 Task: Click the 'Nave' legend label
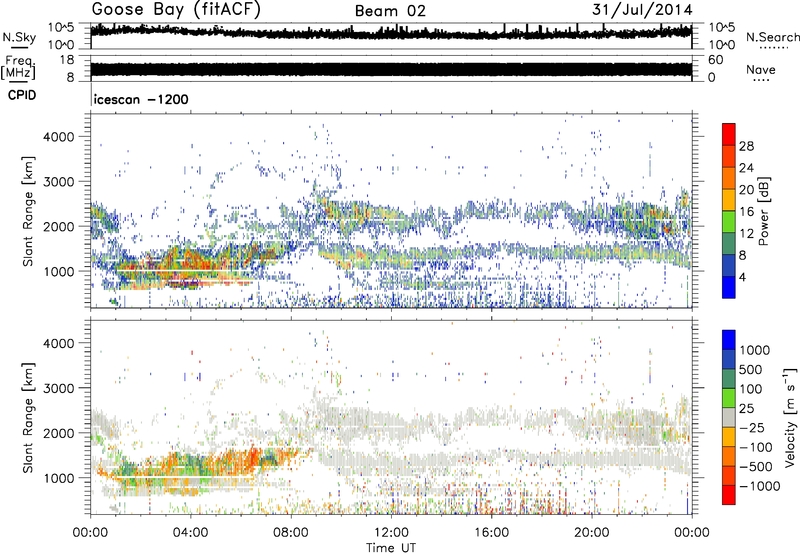pyautogui.click(x=761, y=69)
